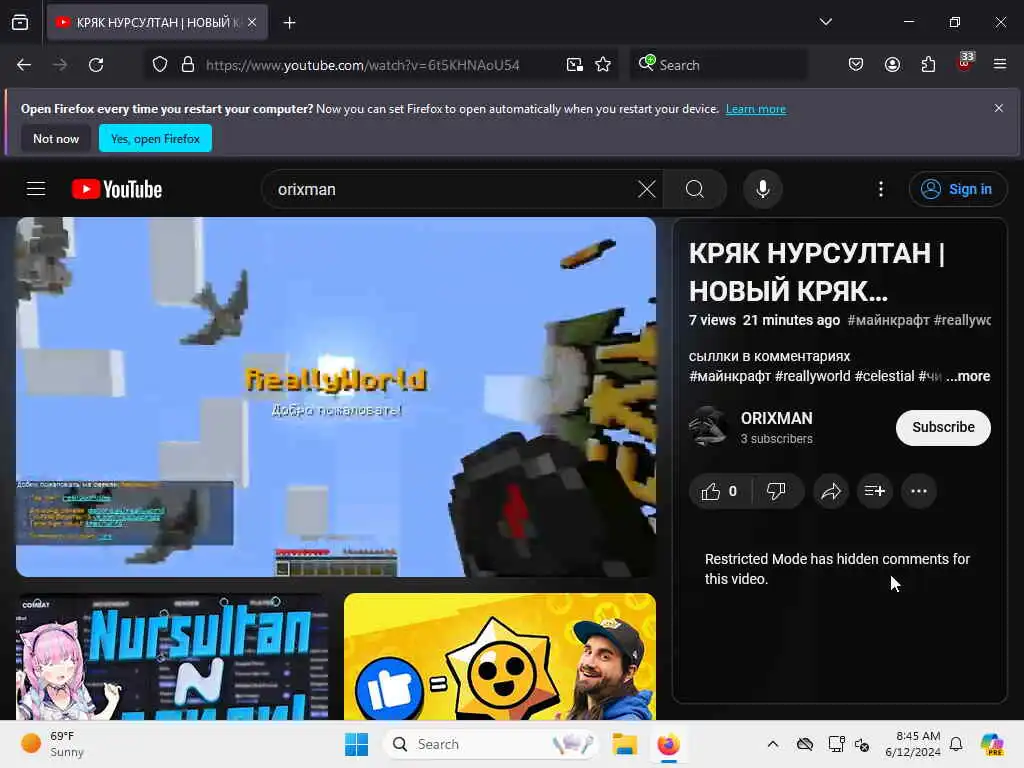Open tracking protection shield icon
The image size is (1024, 768).
tap(160, 65)
